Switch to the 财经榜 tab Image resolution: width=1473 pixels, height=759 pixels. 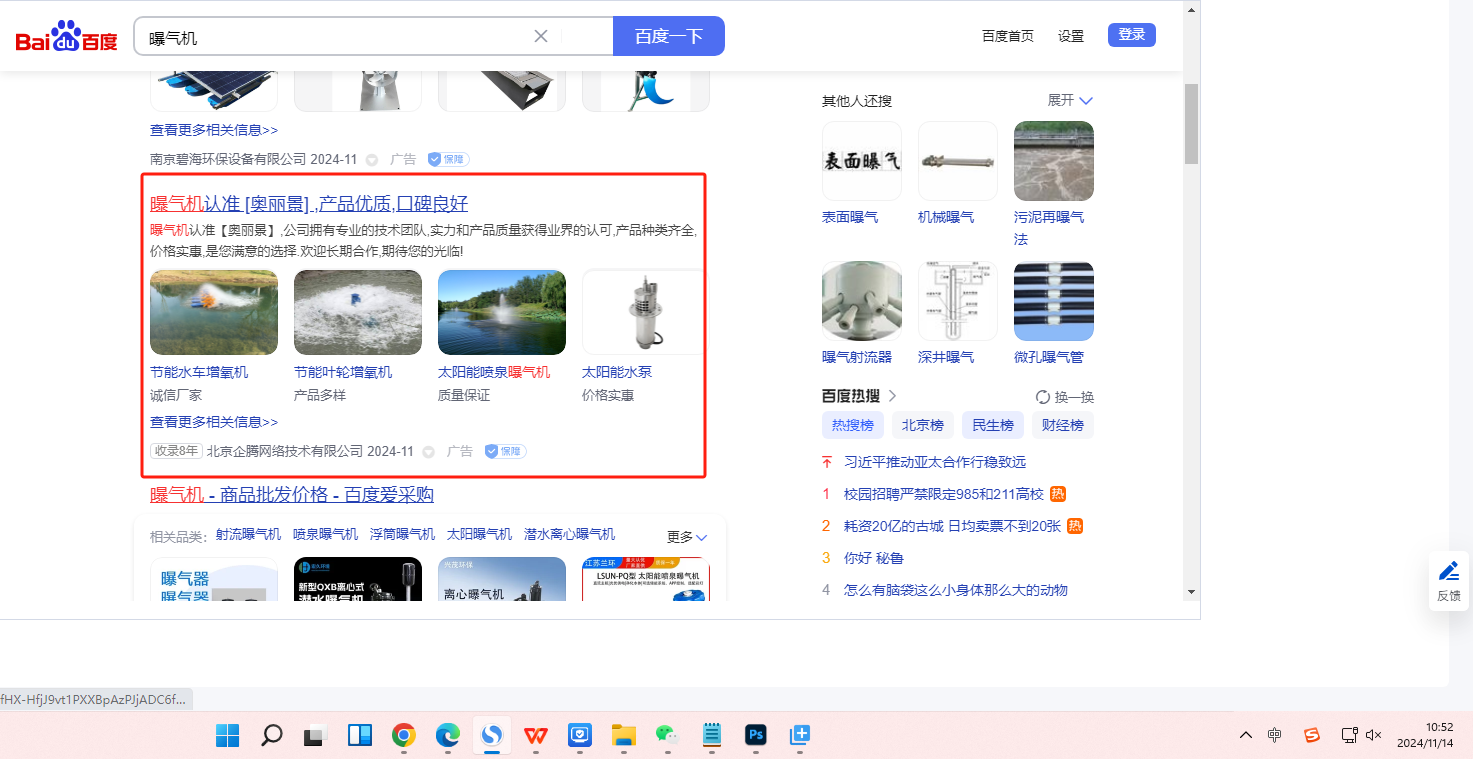click(x=1063, y=425)
